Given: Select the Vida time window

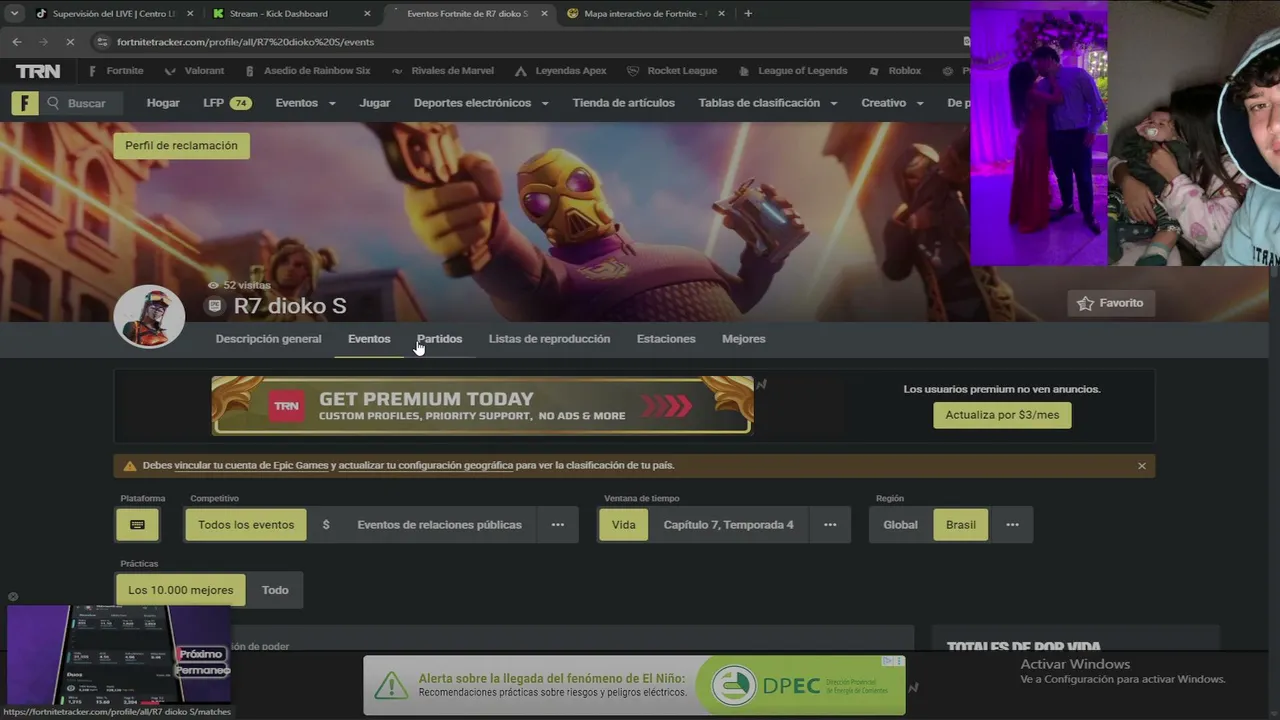Looking at the screenshot, I should coord(623,525).
